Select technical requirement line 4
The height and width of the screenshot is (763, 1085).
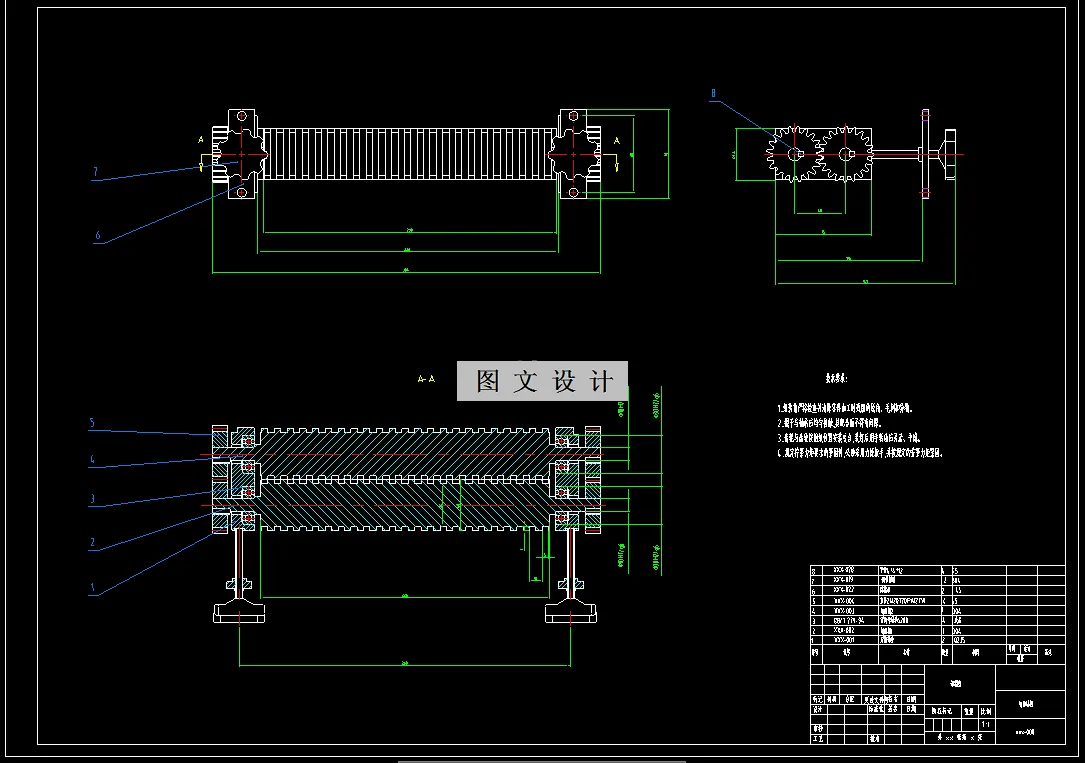point(860,453)
